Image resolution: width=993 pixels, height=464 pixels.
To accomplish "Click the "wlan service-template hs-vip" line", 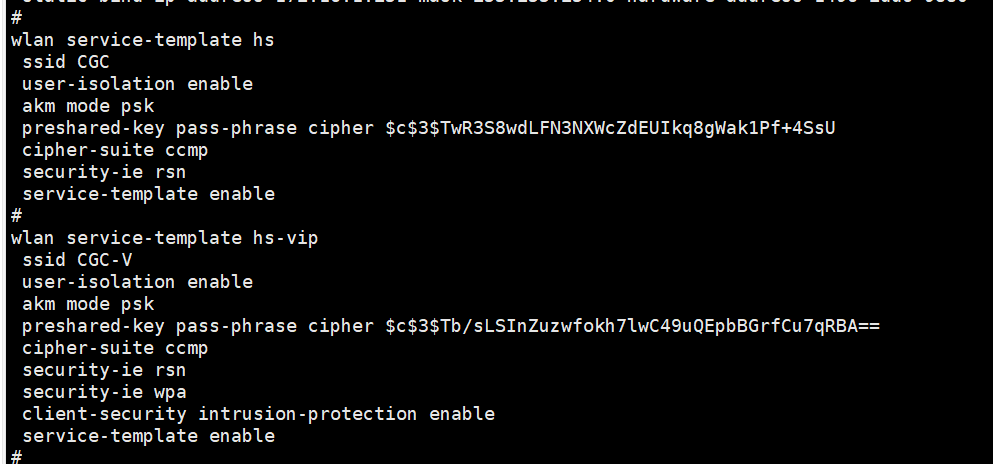I will coord(164,238).
